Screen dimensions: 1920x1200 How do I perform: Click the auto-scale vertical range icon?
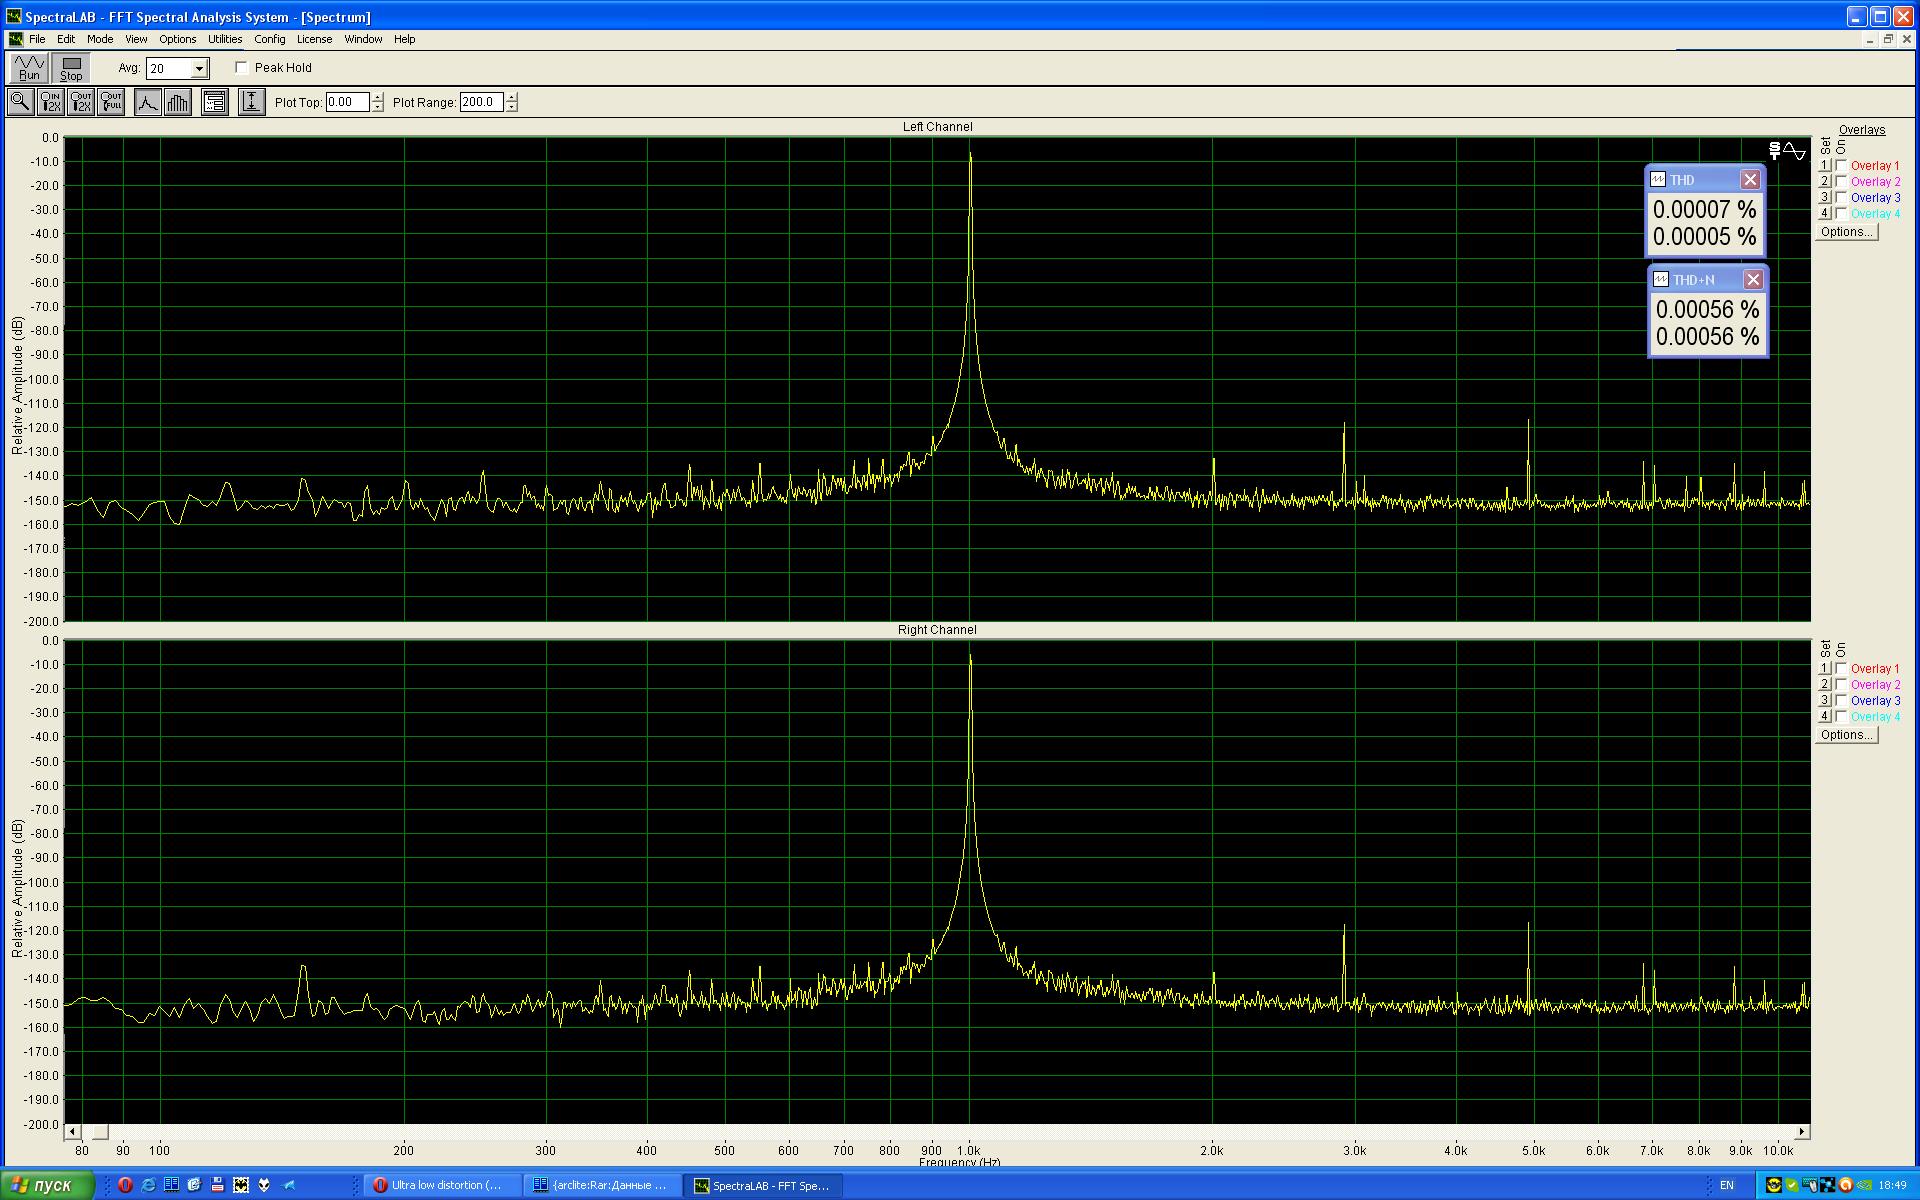(x=251, y=102)
